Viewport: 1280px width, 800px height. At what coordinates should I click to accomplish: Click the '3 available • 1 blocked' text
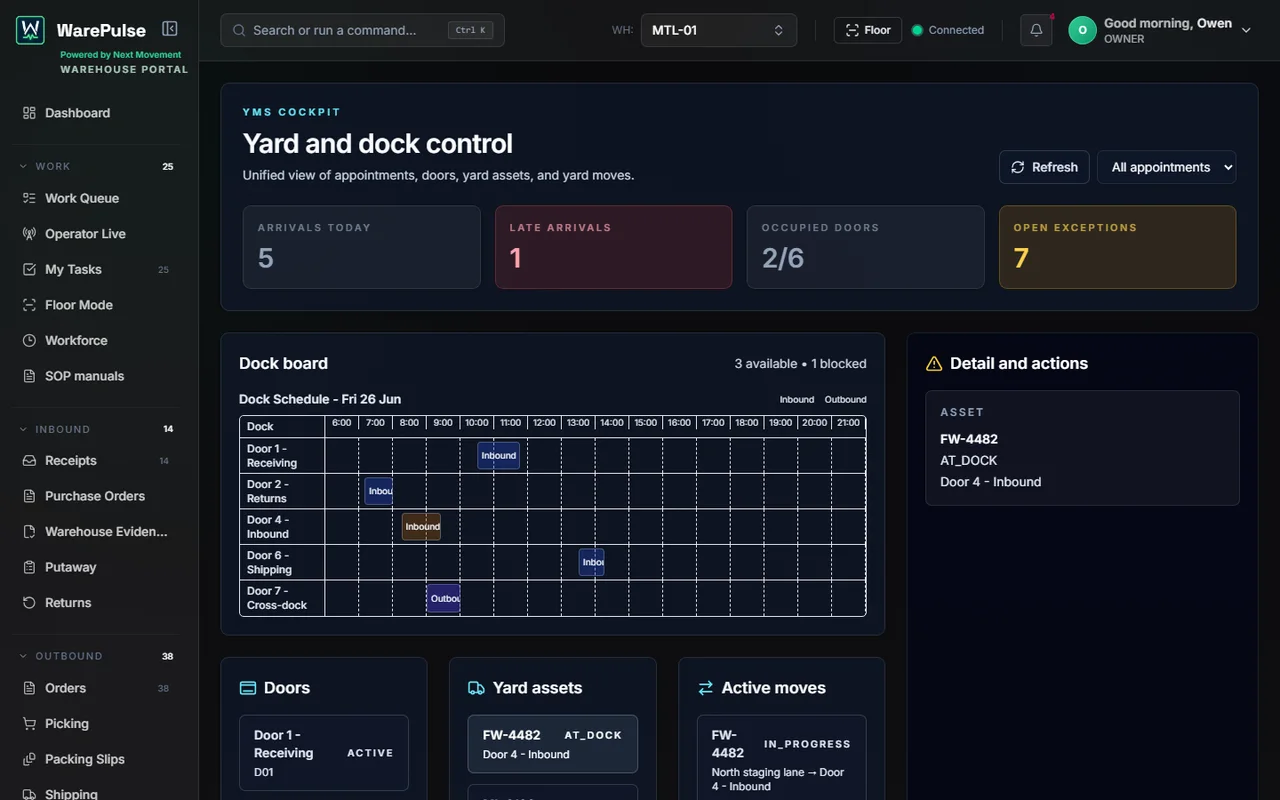[x=800, y=364]
